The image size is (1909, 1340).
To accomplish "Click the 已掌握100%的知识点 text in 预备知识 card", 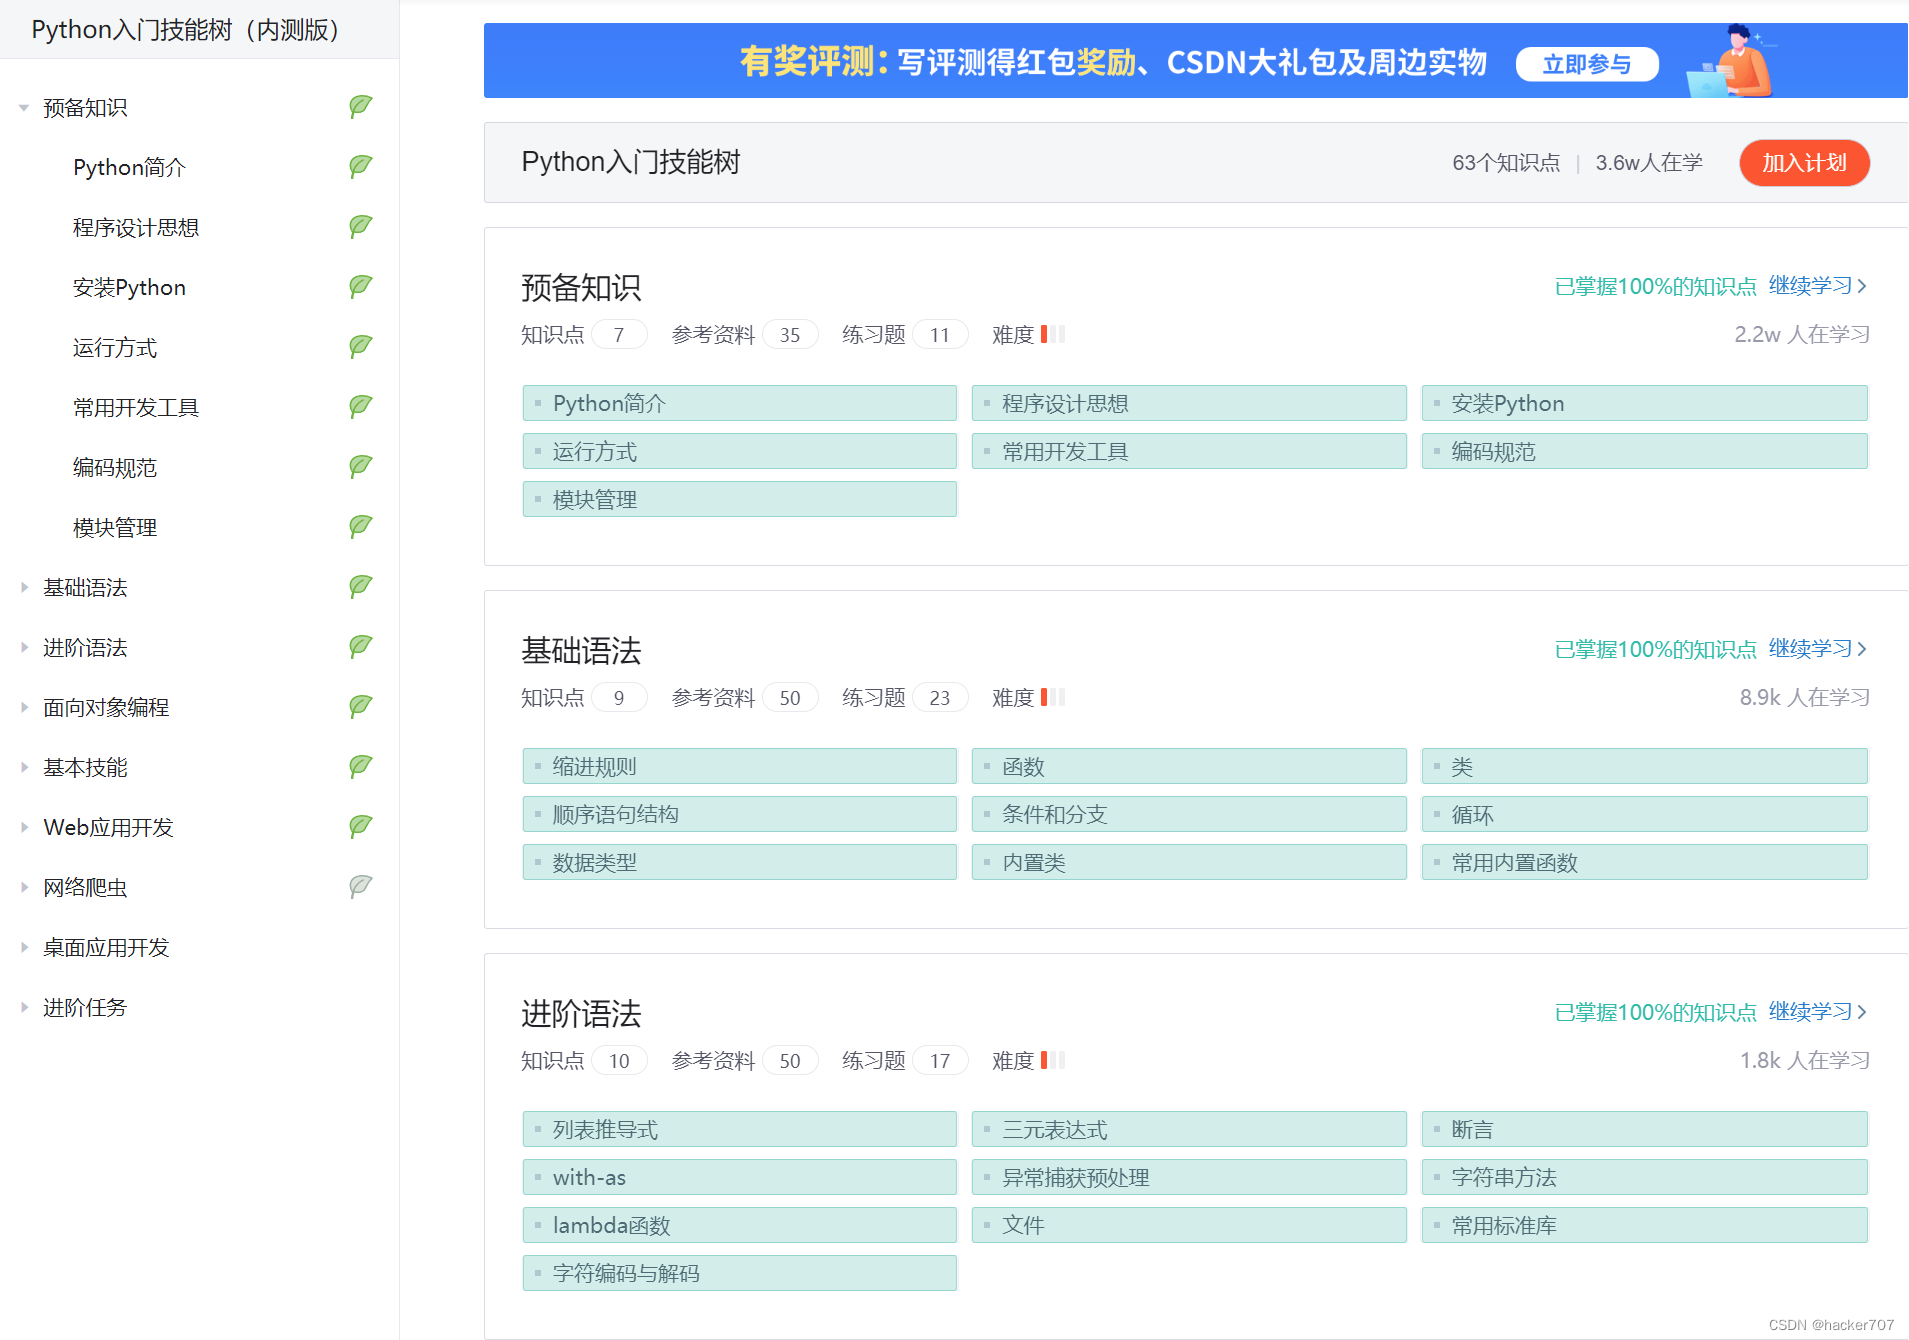I will [1655, 286].
